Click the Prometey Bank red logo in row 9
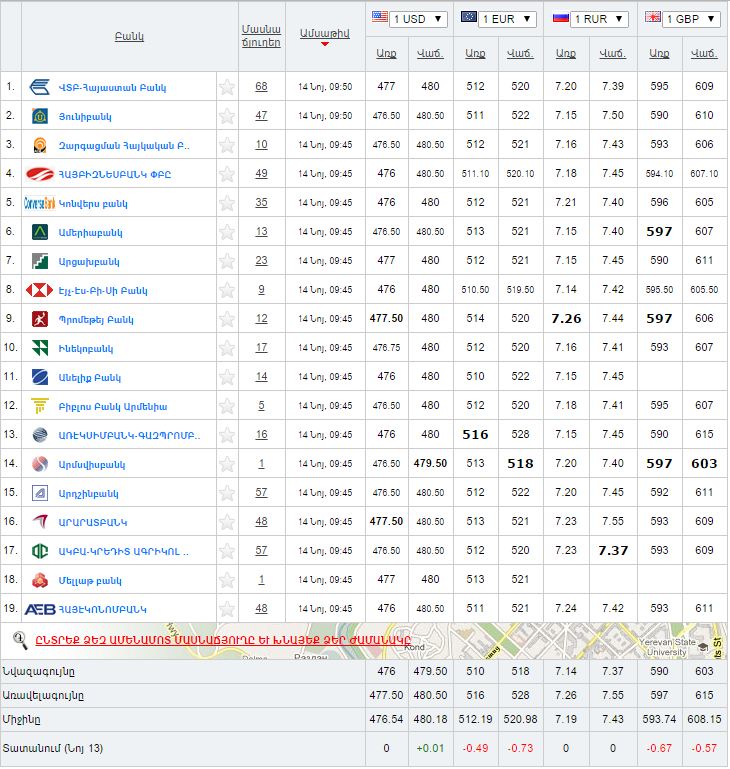This screenshot has width=730, height=769. (x=40, y=320)
